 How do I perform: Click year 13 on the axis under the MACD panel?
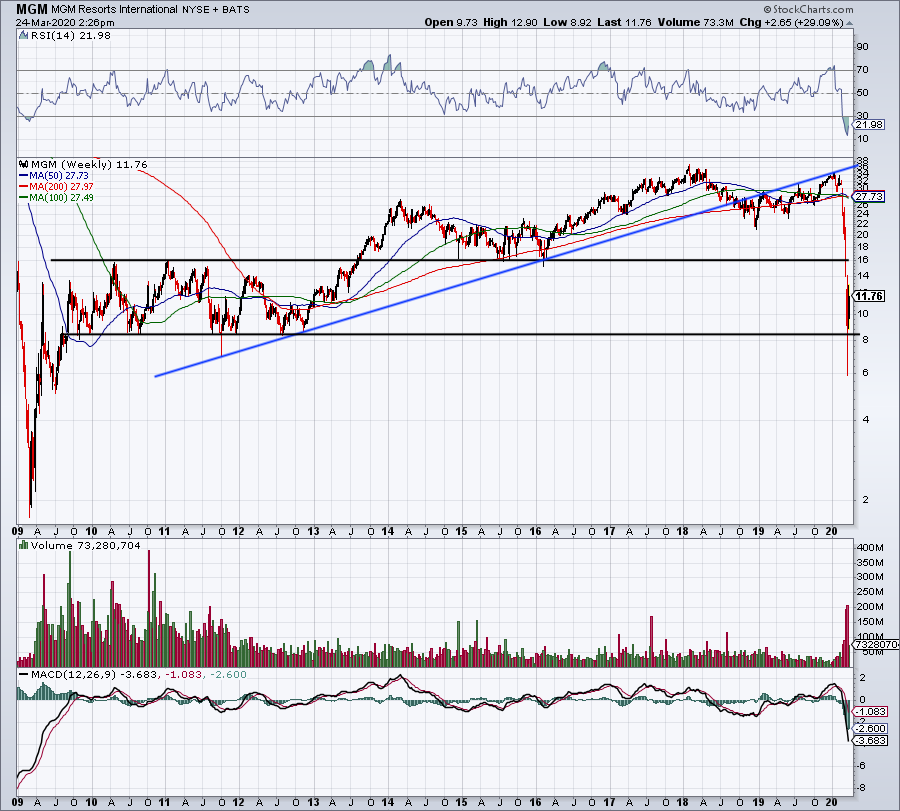(313, 802)
